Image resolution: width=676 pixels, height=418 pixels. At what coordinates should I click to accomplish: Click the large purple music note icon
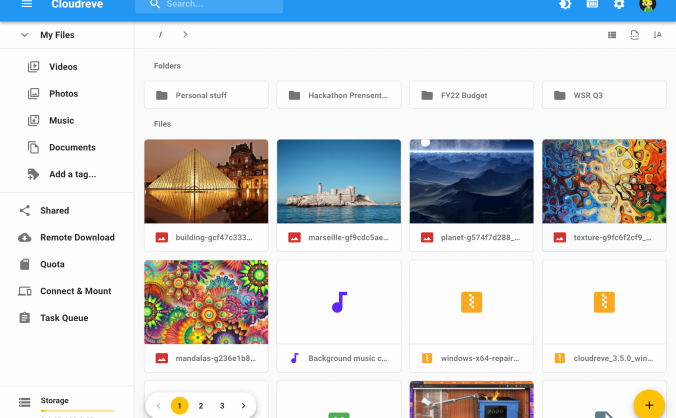(x=339, y=302)
